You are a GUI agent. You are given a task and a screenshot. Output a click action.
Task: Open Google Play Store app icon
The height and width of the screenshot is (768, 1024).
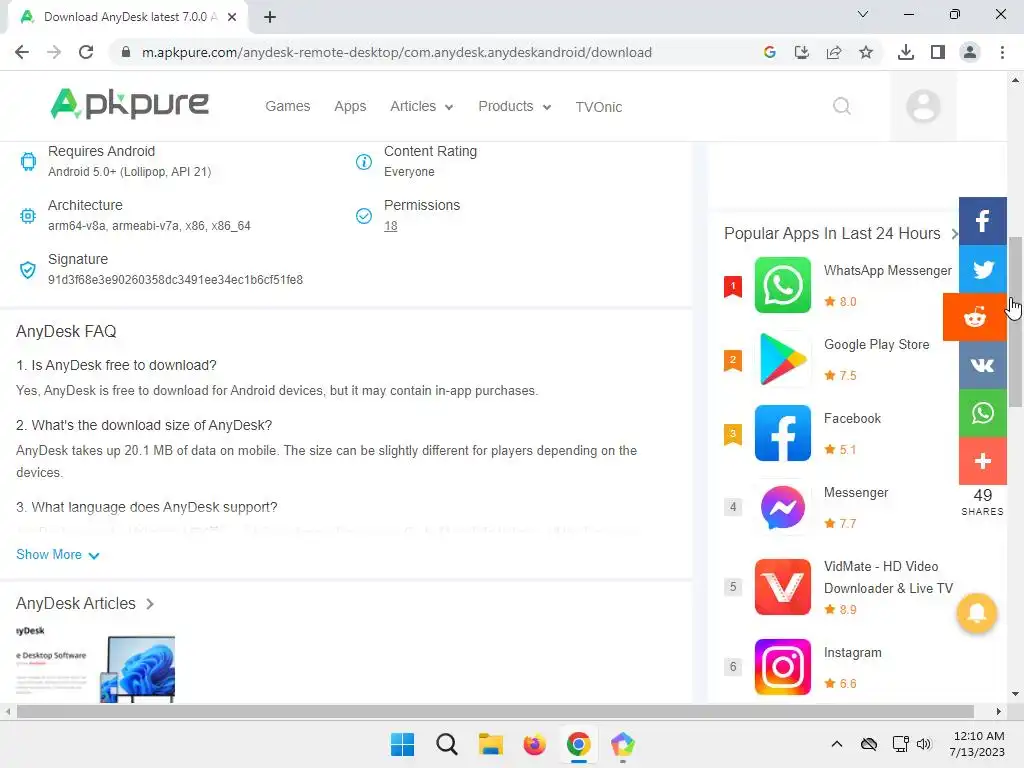coord(782,359)
